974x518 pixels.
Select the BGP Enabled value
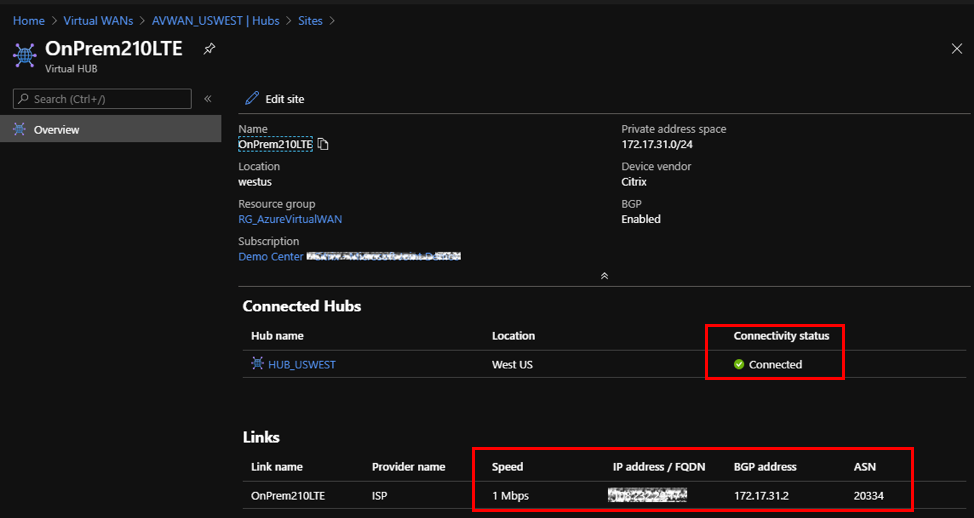[641, 219]
